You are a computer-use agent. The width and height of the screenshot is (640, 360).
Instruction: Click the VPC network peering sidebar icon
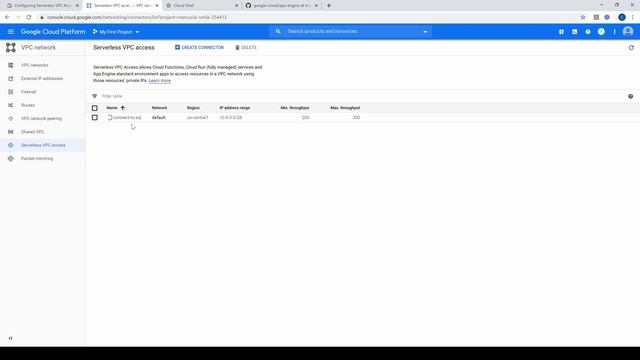[11, 118]
